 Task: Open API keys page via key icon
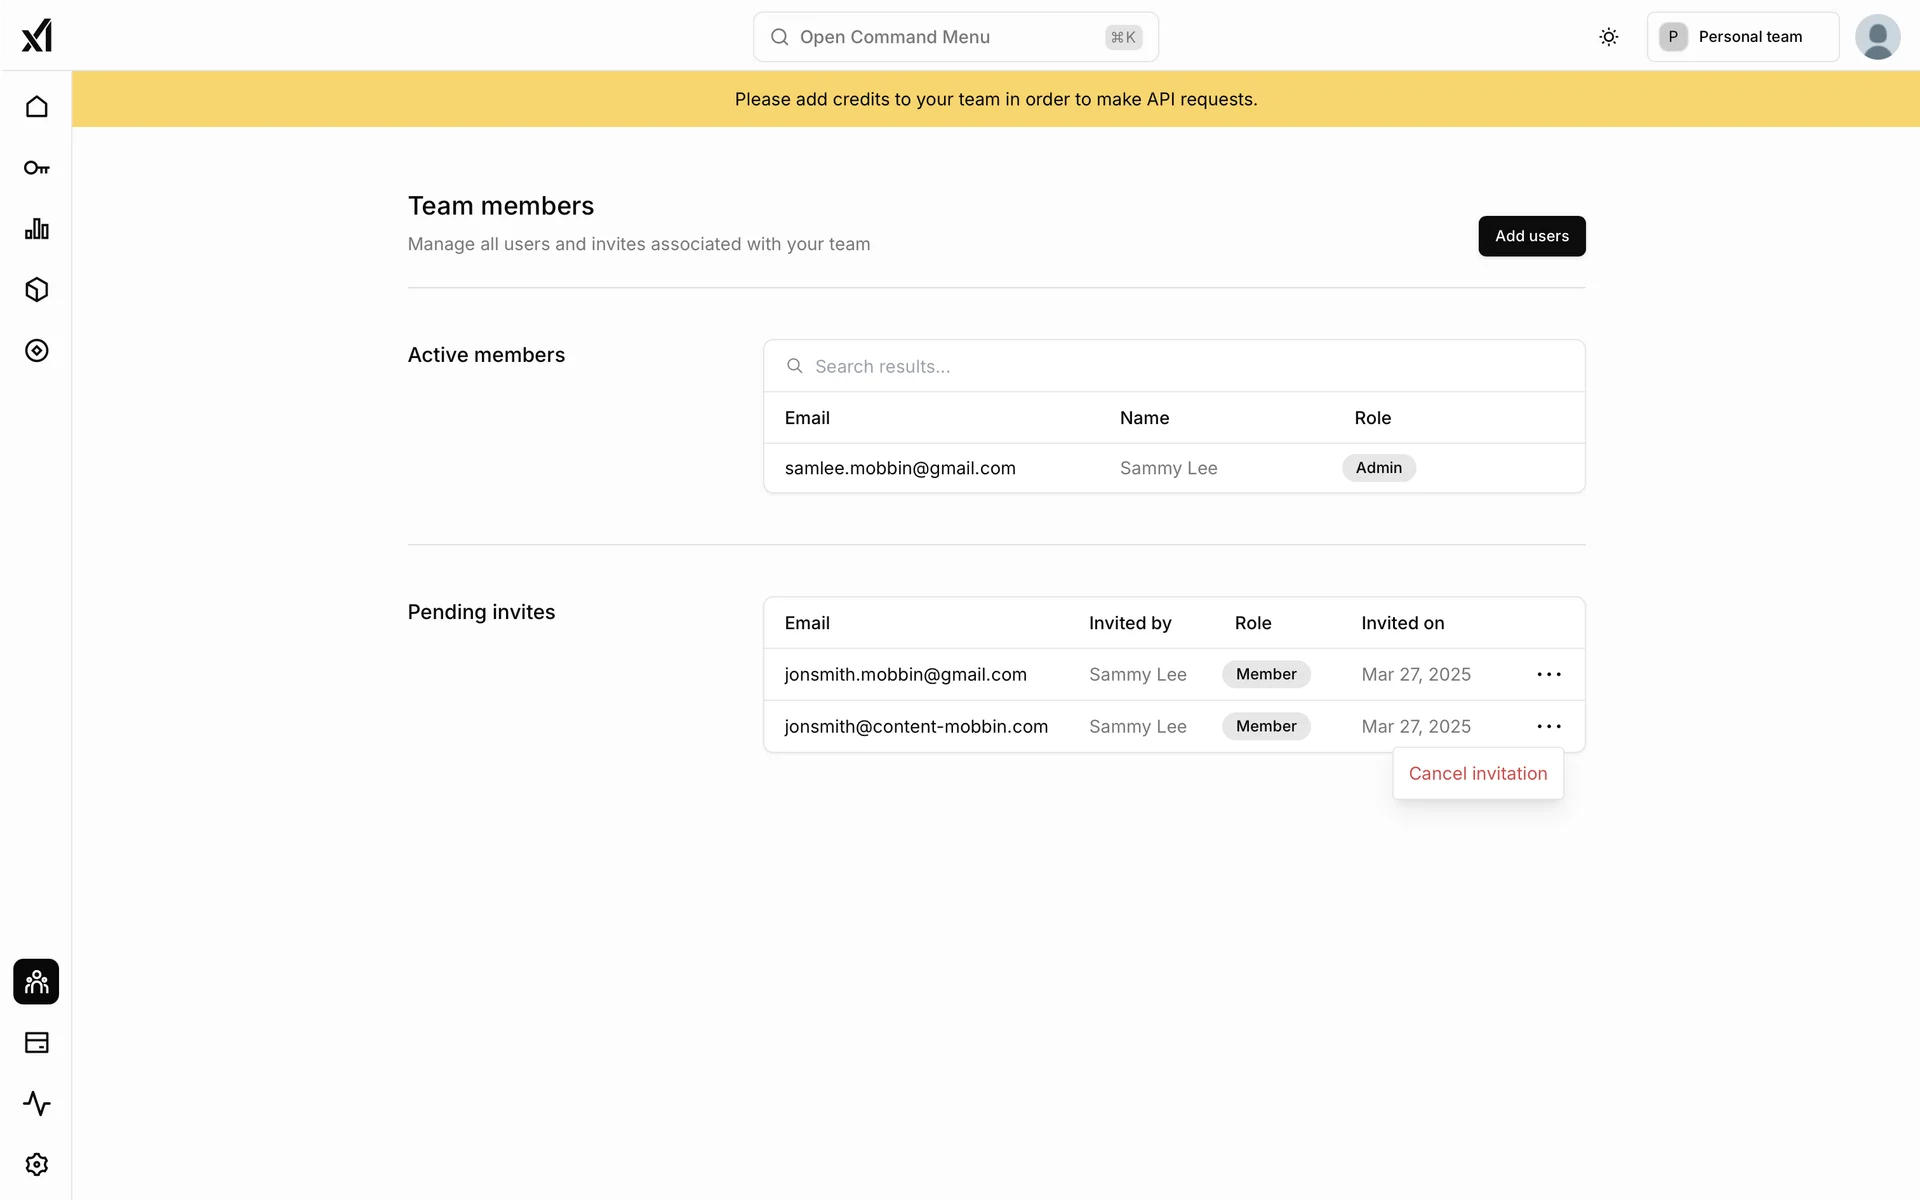[x=37, y=168]
